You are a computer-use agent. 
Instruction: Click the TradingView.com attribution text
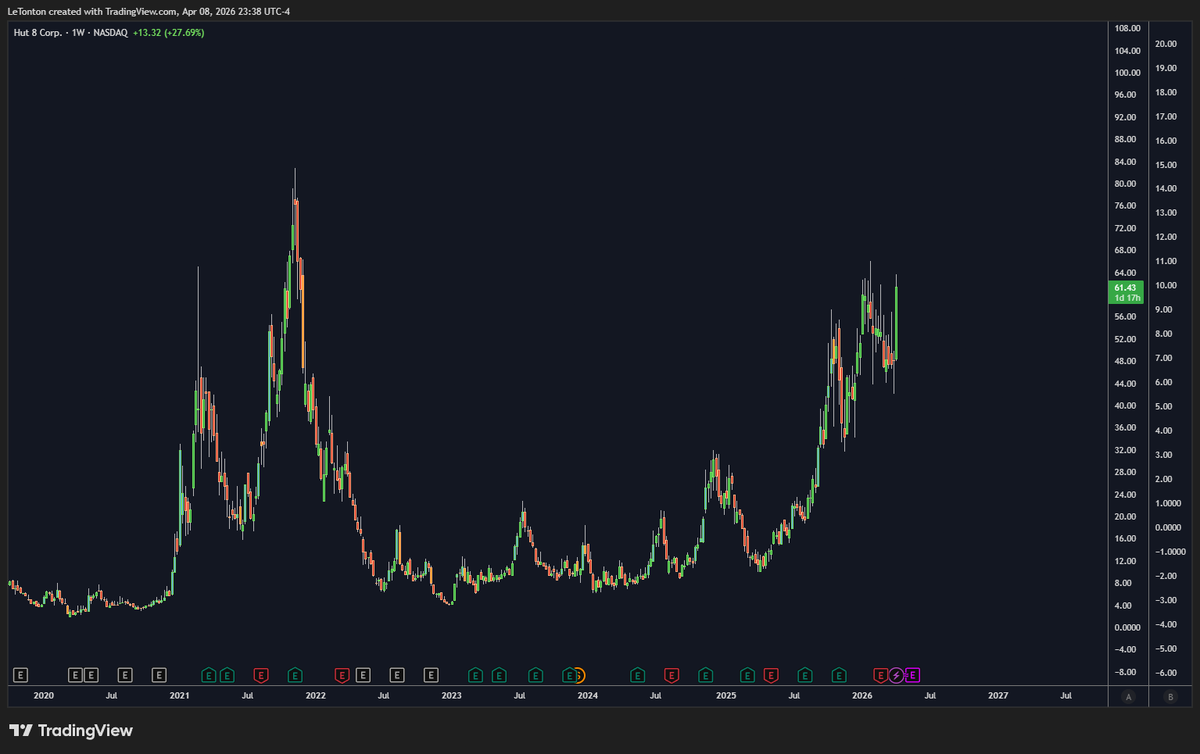tap(141, 11)
